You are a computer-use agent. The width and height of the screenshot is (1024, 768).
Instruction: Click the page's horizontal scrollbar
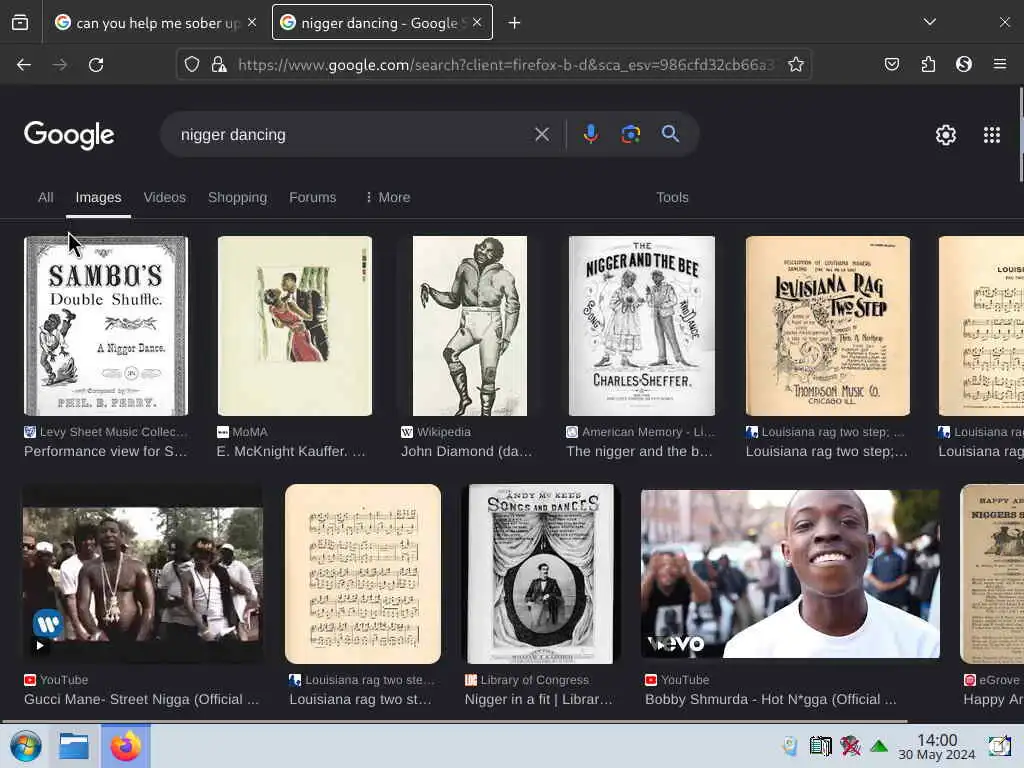(x=455, y=722)
